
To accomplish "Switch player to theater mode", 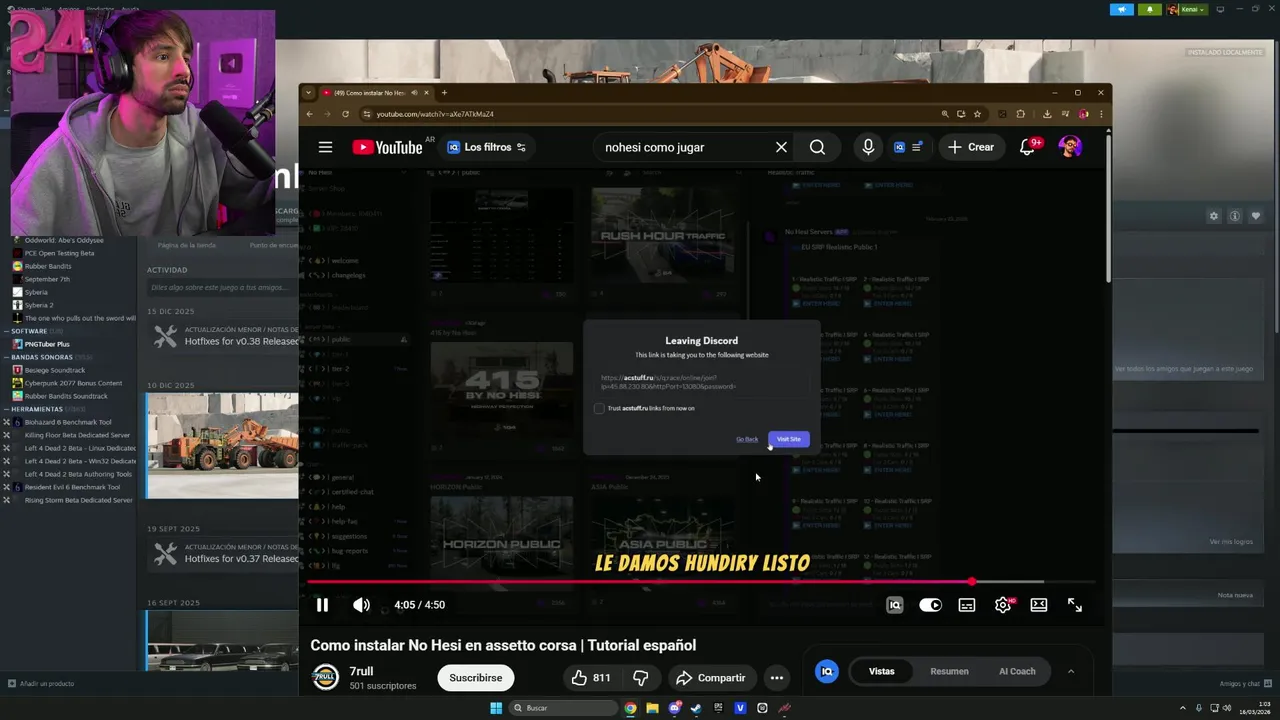I will pyautogui.click(x=1039, y=605).
